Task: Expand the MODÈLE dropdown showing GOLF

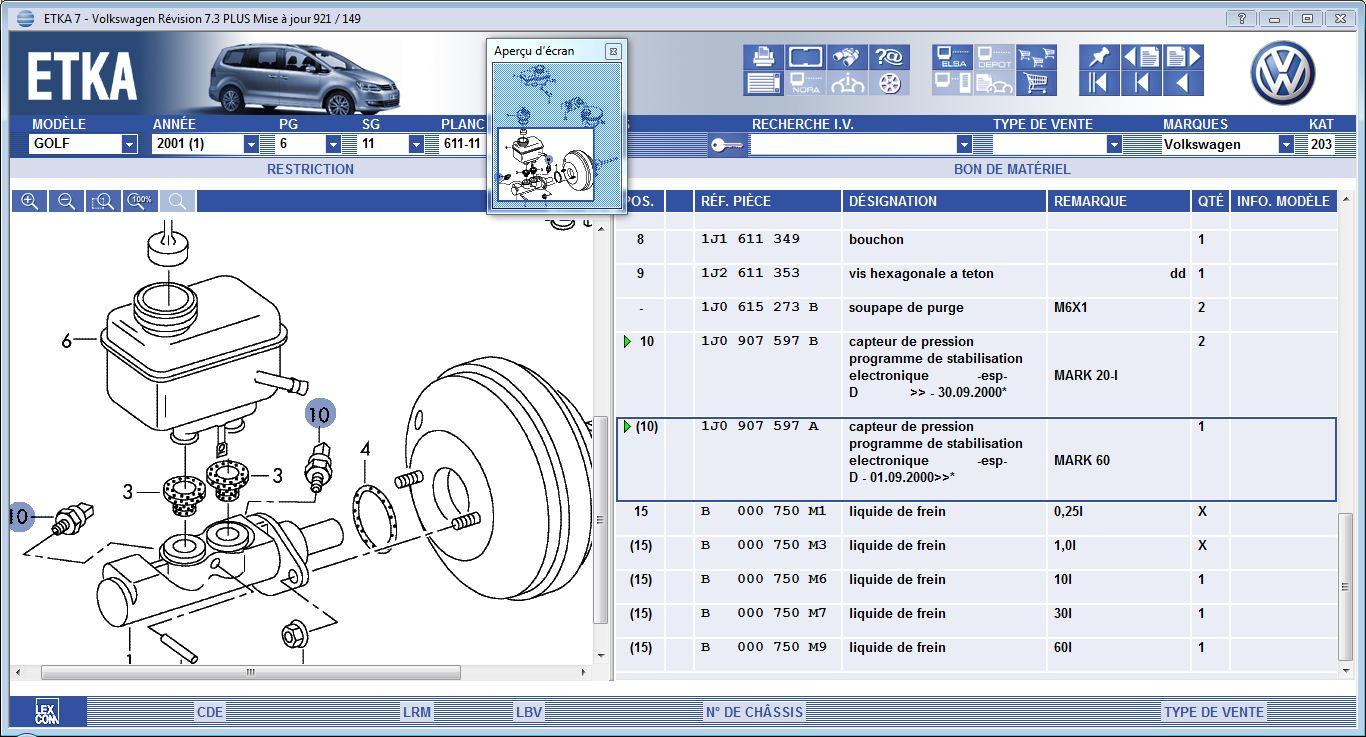Action: (129, 144)
